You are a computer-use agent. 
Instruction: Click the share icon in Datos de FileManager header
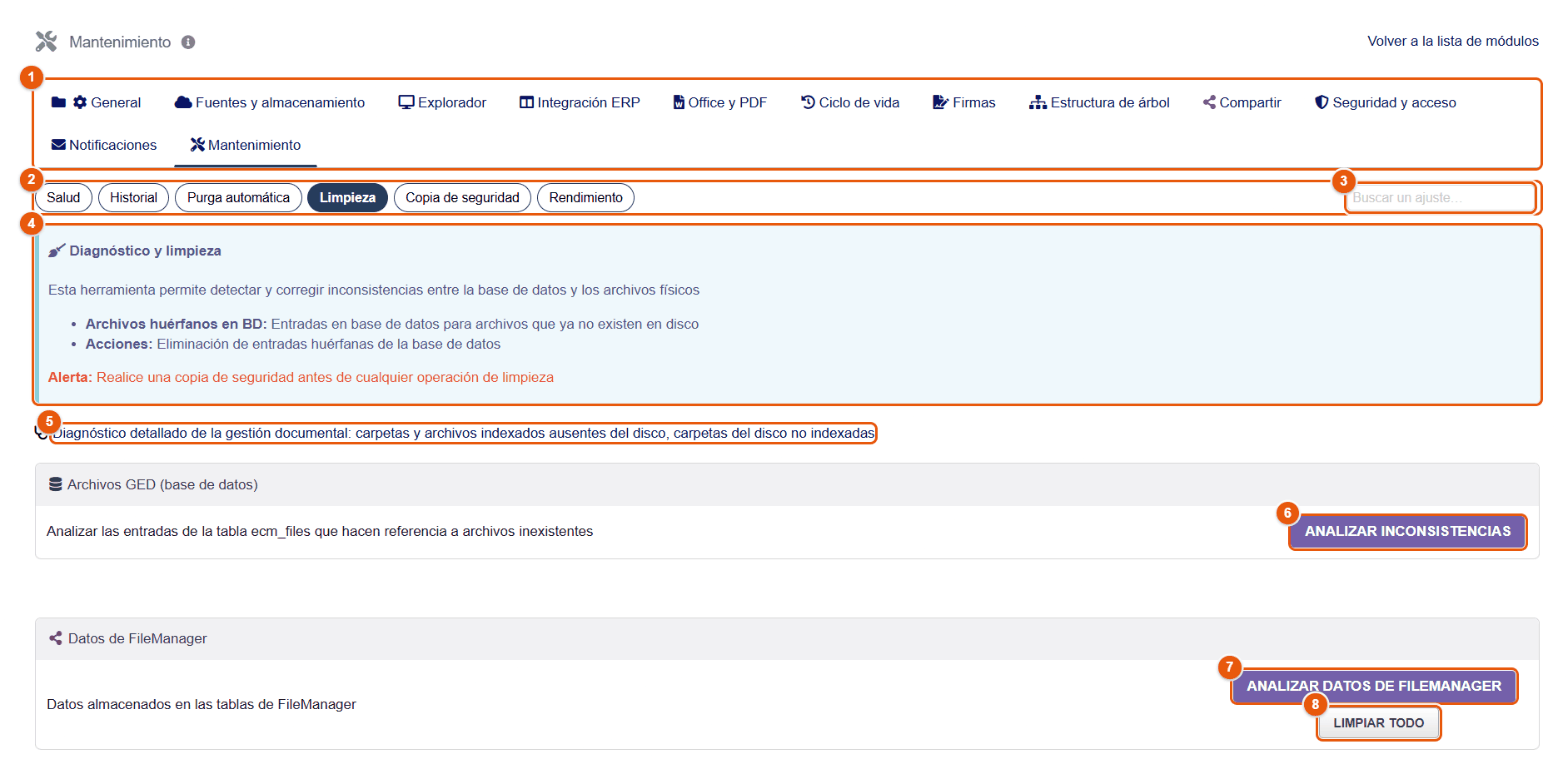[x=55, y=638]
